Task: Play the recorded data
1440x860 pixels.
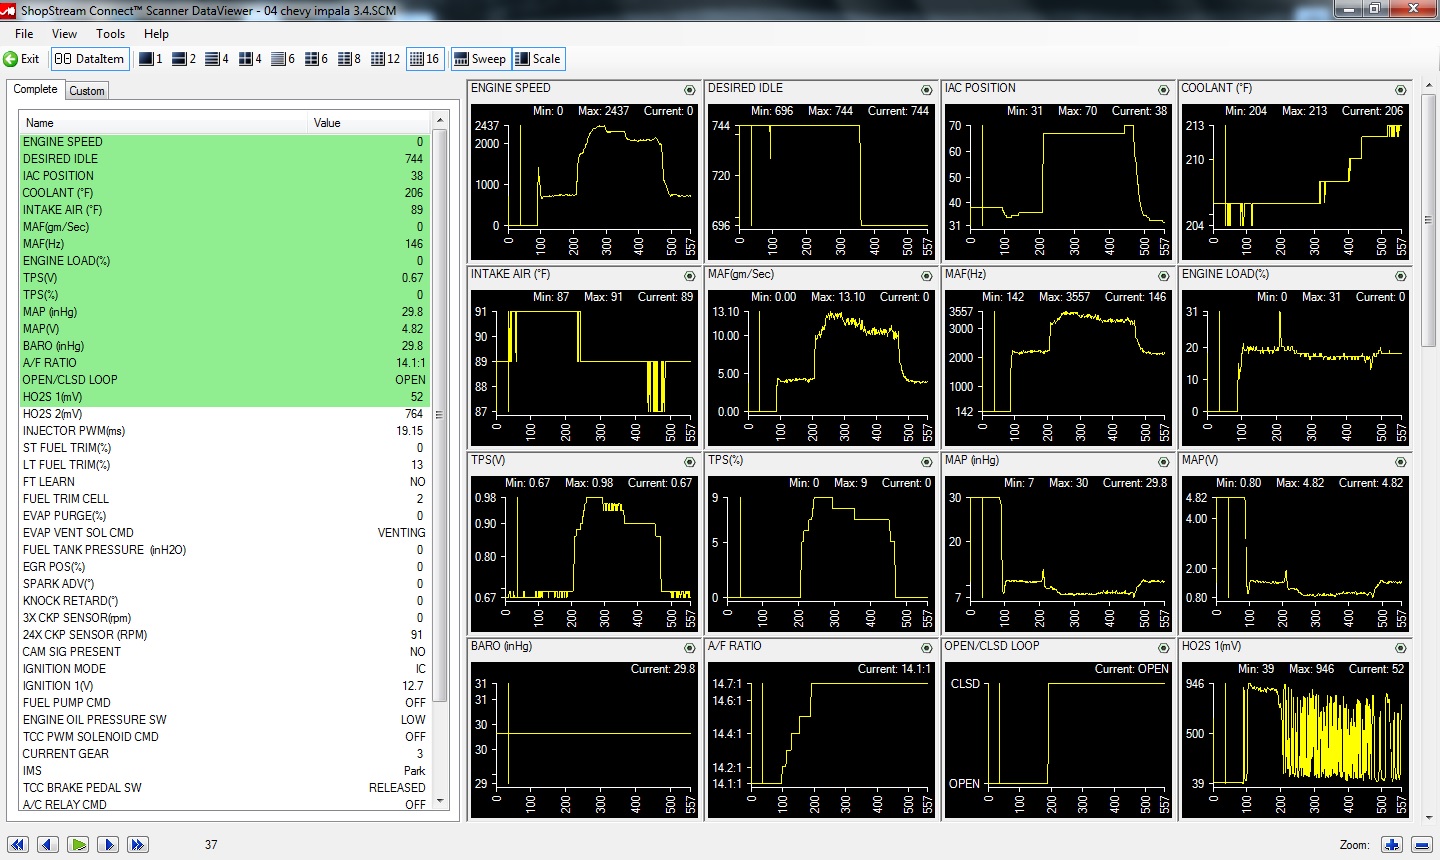Action: (x=78, y=844)
